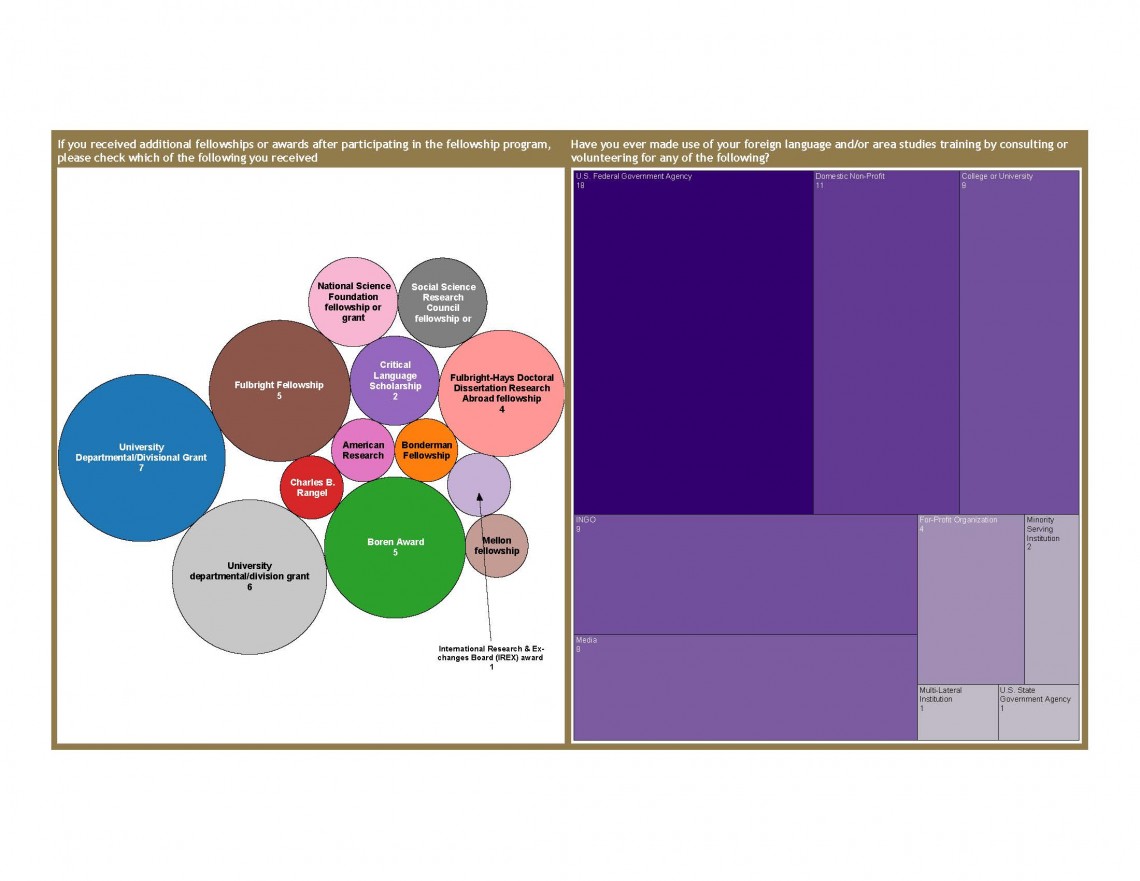This screenshot has height=881, width=1140.
Task: Click the Domestic Non-Profit treemap tile
Action: (886, 342)
